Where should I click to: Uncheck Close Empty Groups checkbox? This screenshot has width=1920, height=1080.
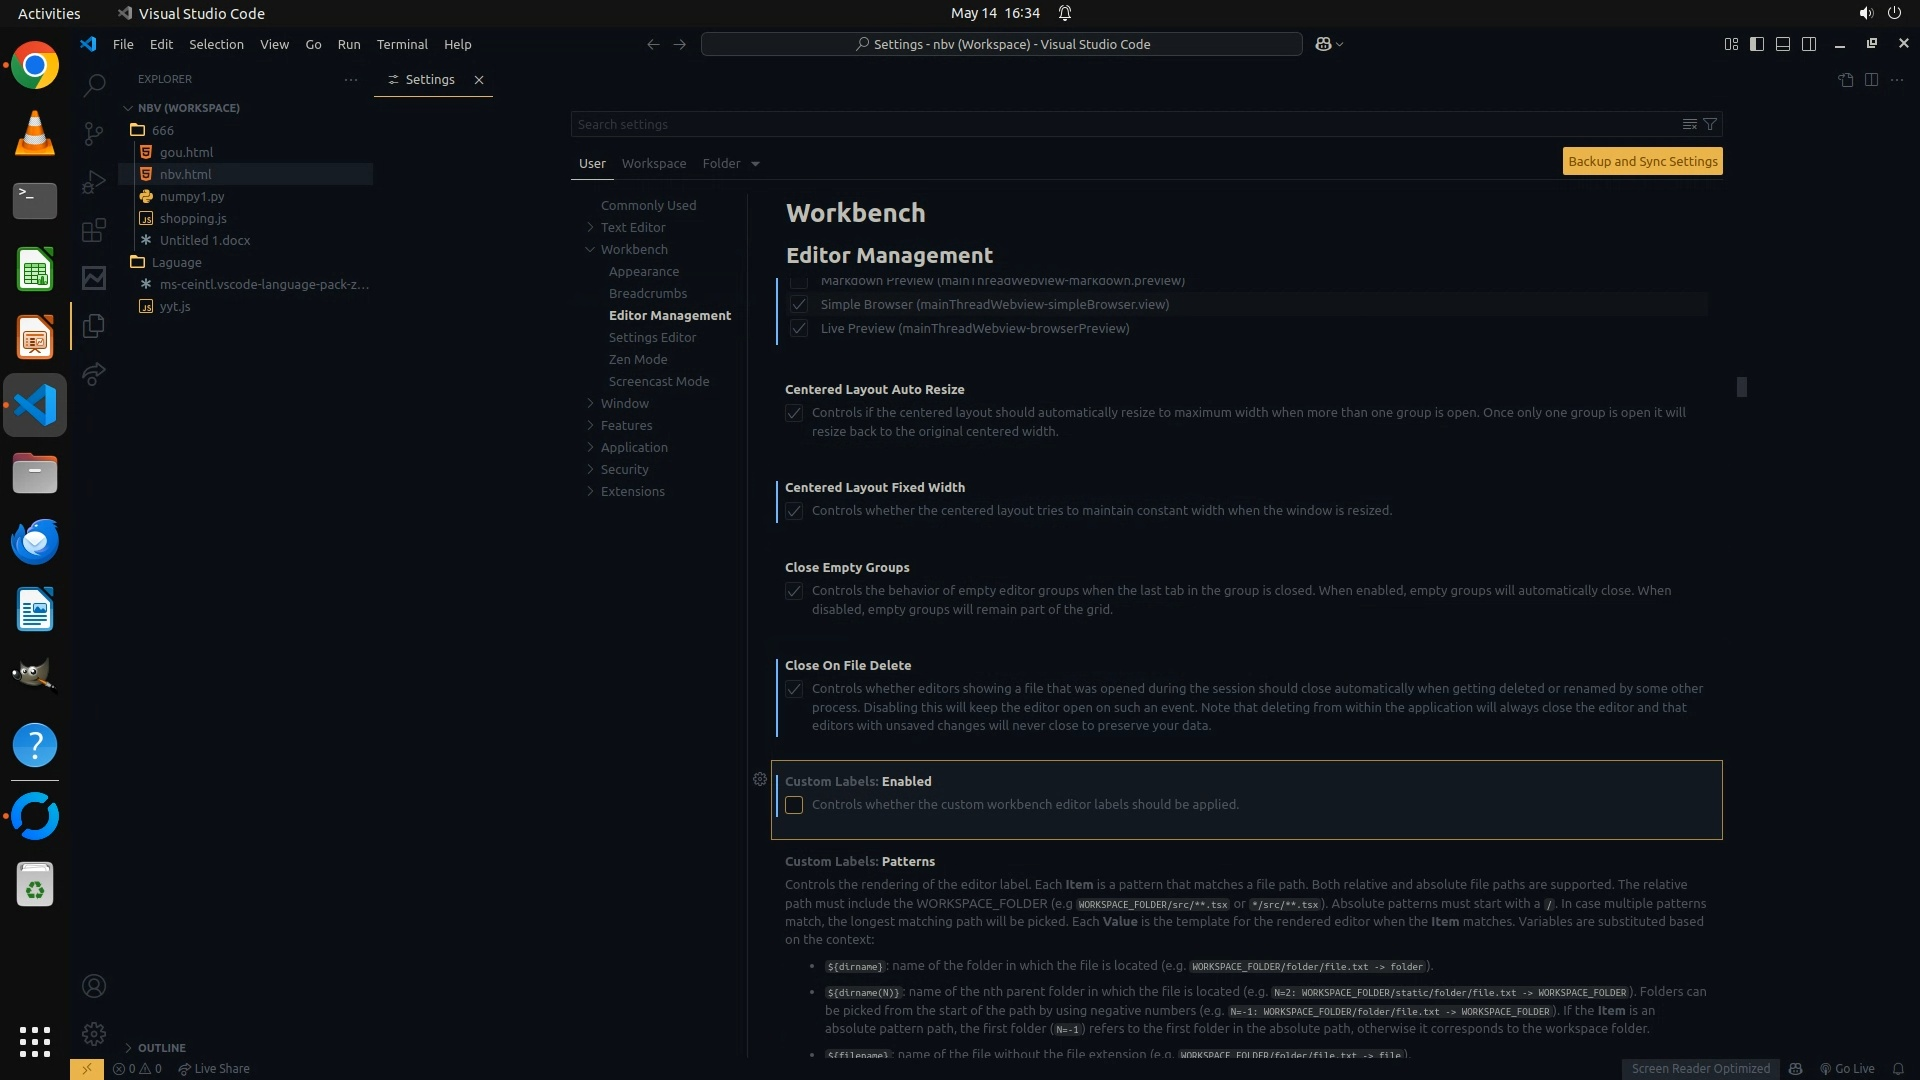pyautogui.click(x=794, y=591)
